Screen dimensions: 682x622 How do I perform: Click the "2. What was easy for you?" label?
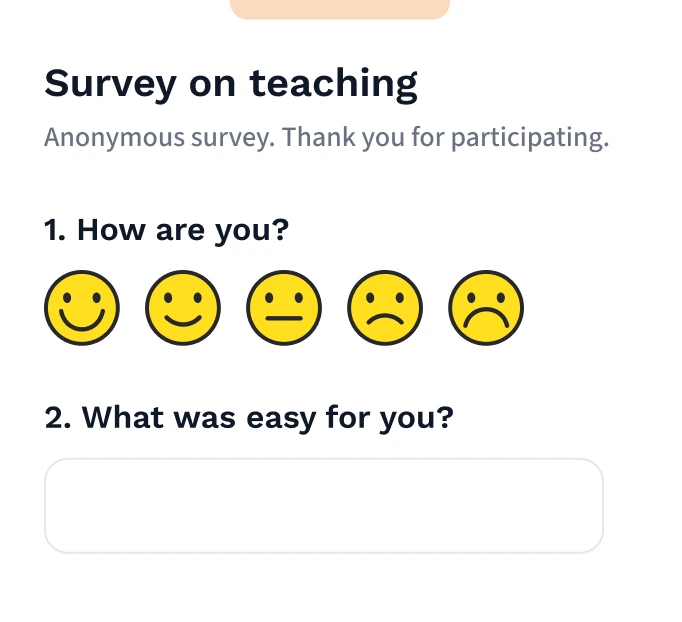coord(249,416)
